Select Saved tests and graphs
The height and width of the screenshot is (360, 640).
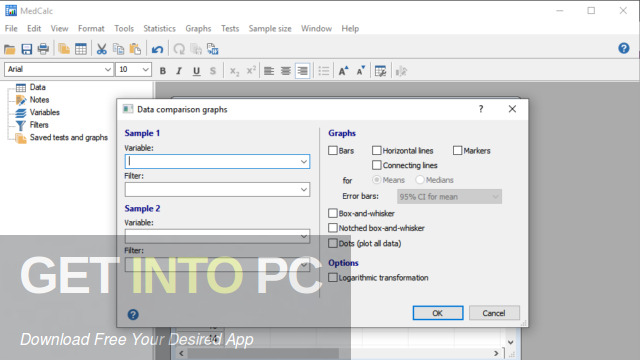[x=69, y=138]
